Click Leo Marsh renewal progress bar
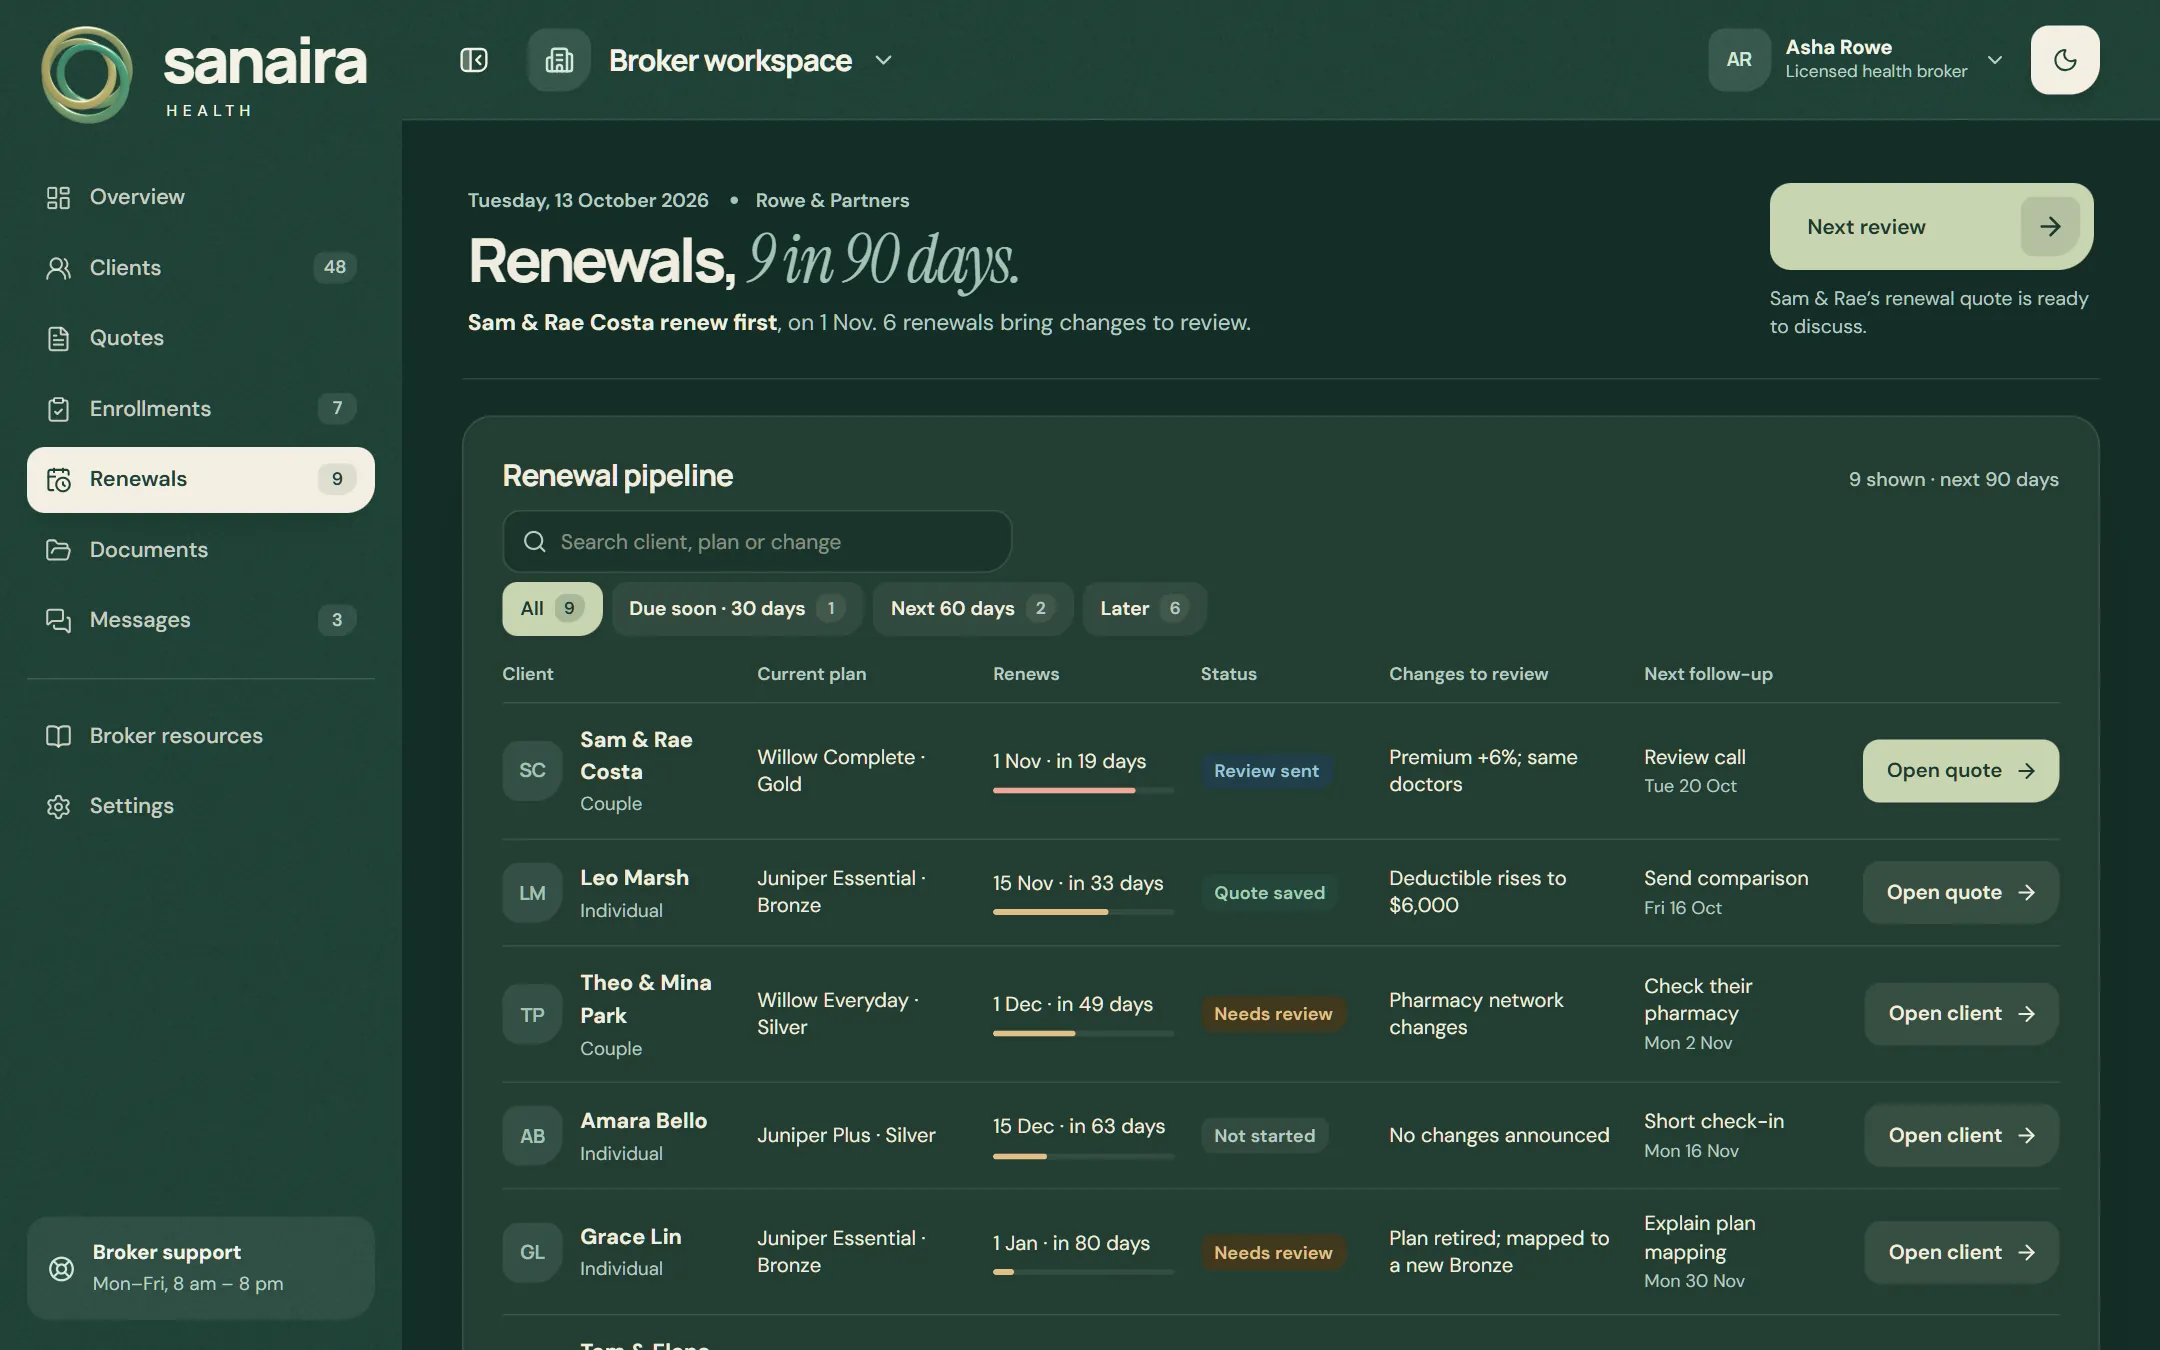Viewport: 2160px width, 1350px height. pos(1083,912)
